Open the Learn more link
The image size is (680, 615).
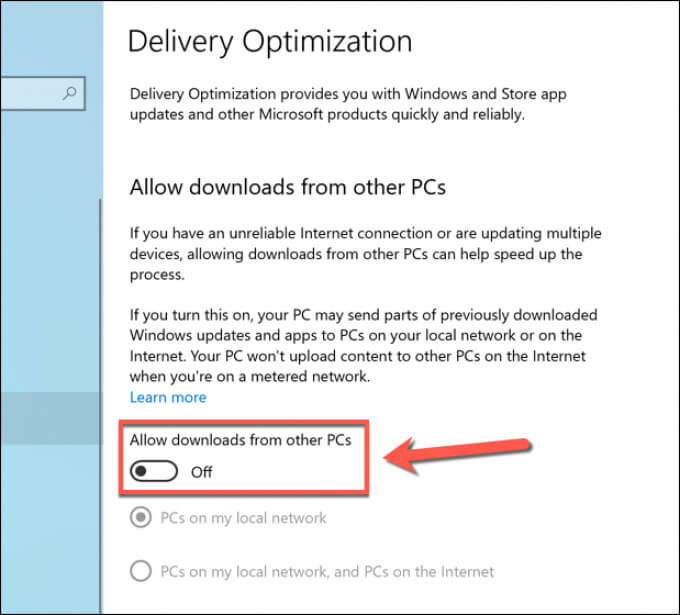168,397
